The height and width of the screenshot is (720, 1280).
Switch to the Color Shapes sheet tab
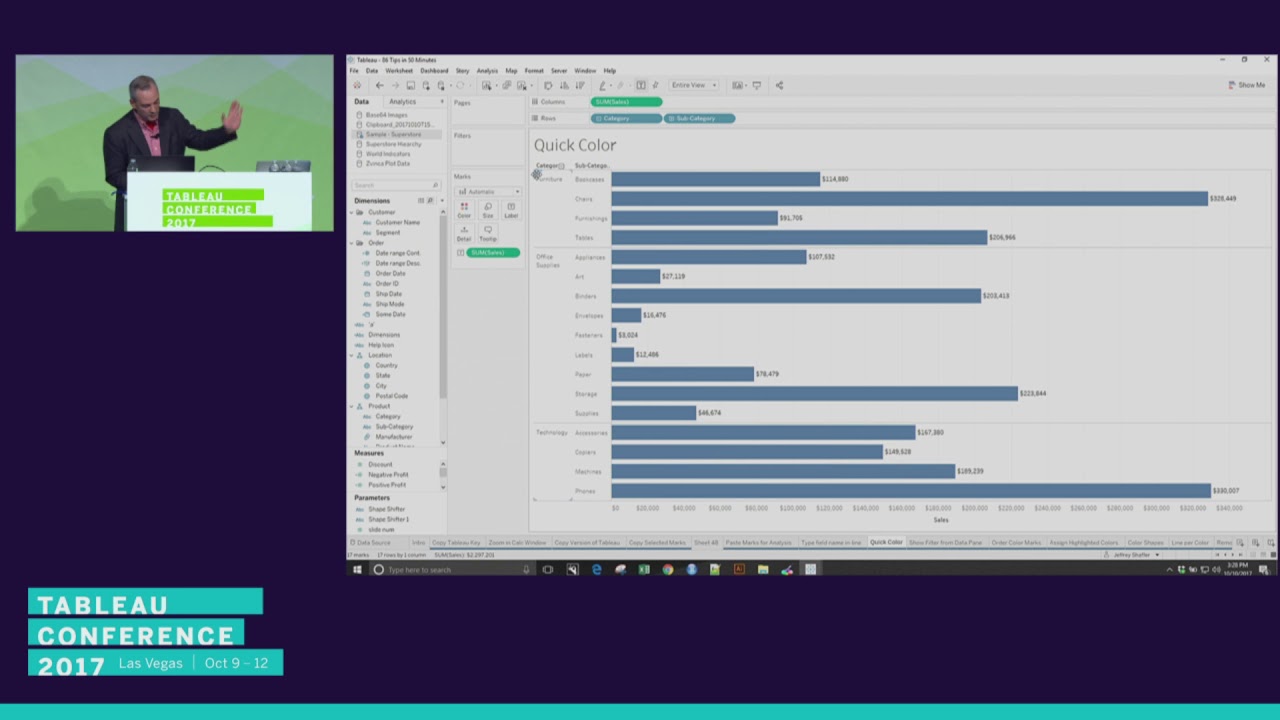[x=1145, y=542]
